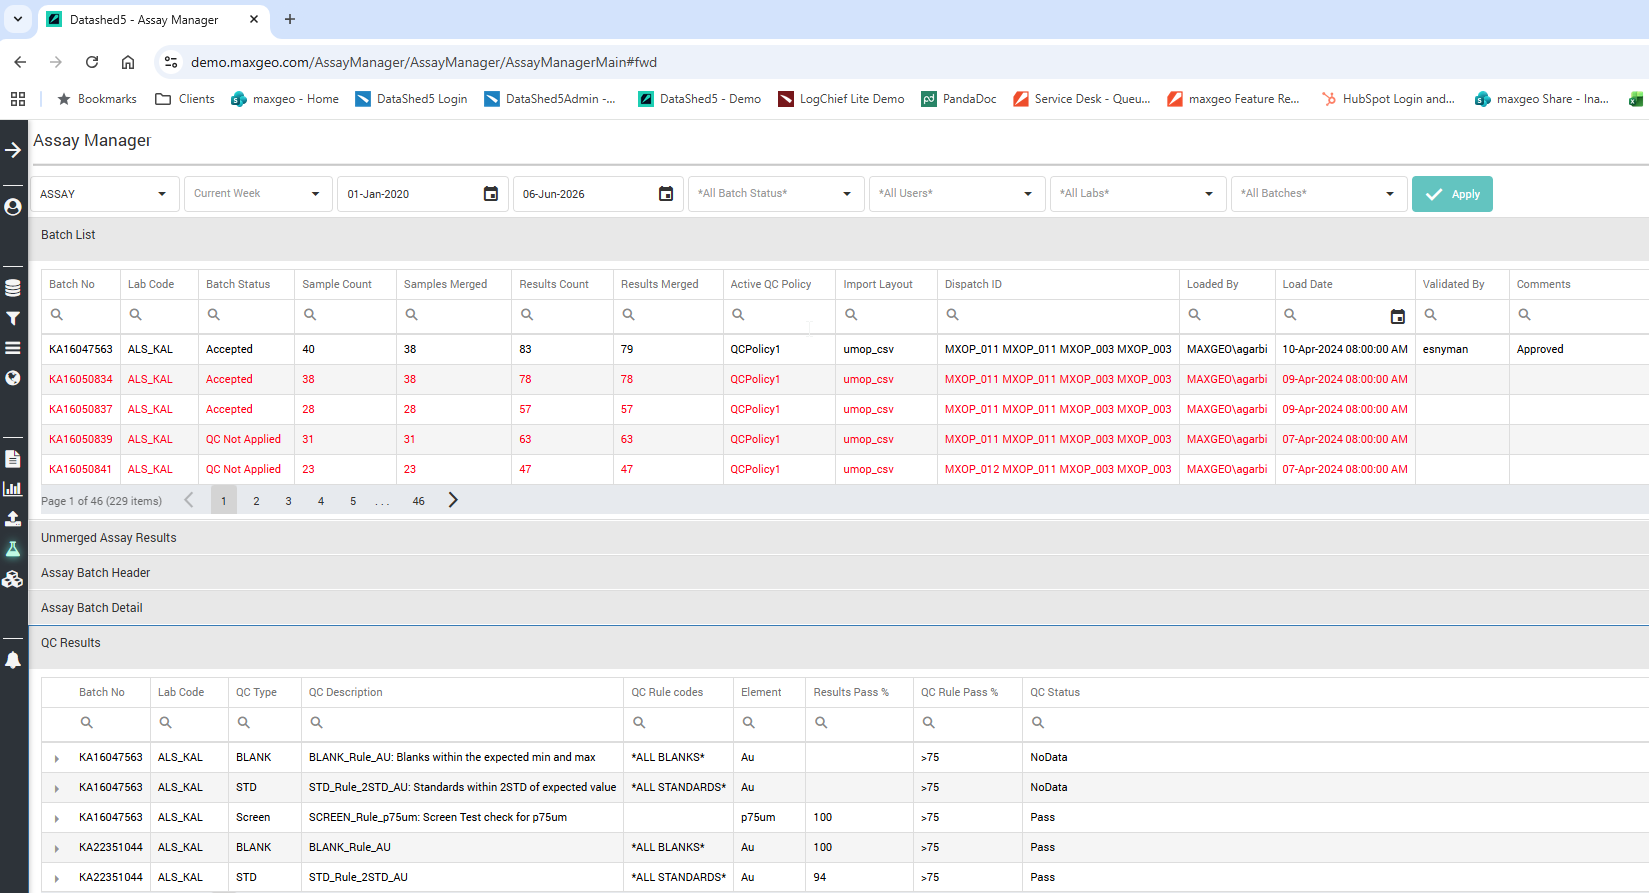Open the end date calendar picker
The width and height of the screenshot is (1649, 893).
click(666, 194)
